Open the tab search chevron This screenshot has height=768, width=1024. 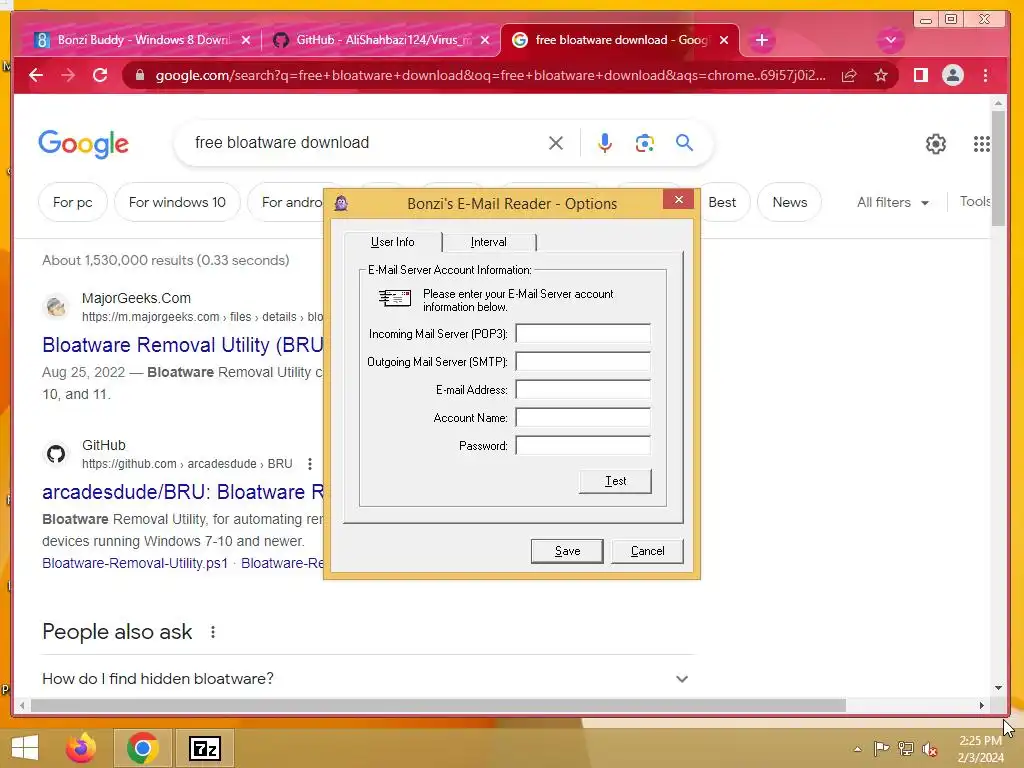[x=890, y=40]
